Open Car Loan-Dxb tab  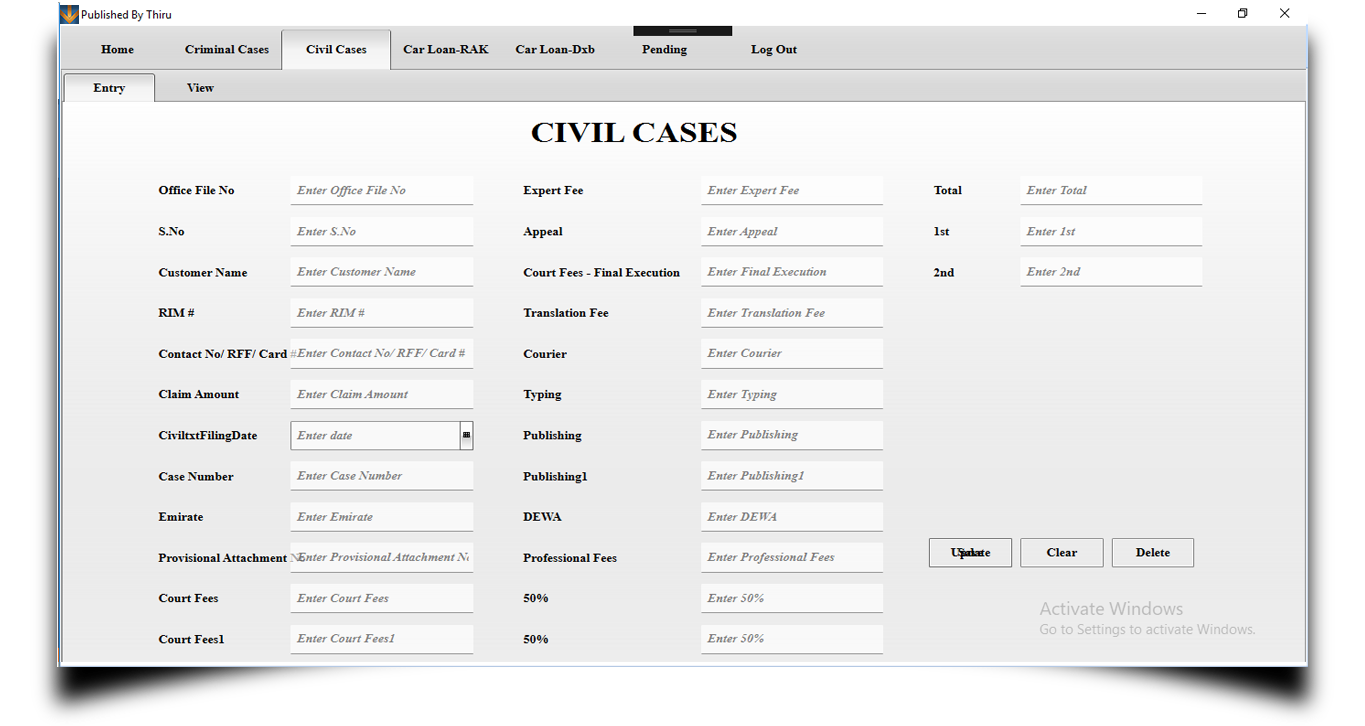coord(555,49)
